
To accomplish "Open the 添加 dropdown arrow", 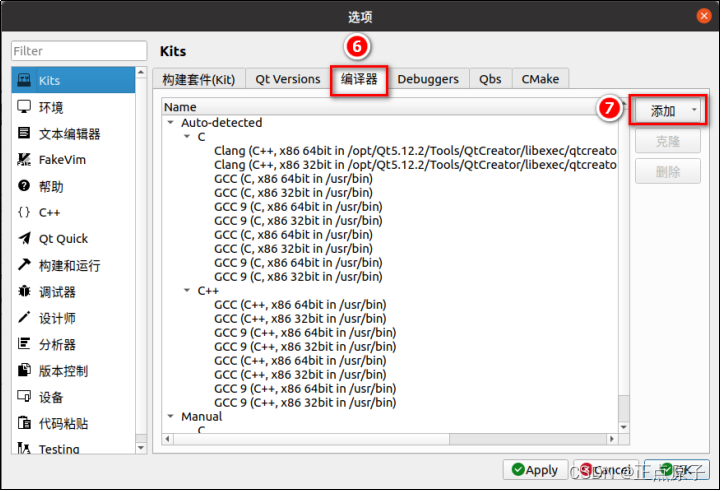I will point(694,110).
